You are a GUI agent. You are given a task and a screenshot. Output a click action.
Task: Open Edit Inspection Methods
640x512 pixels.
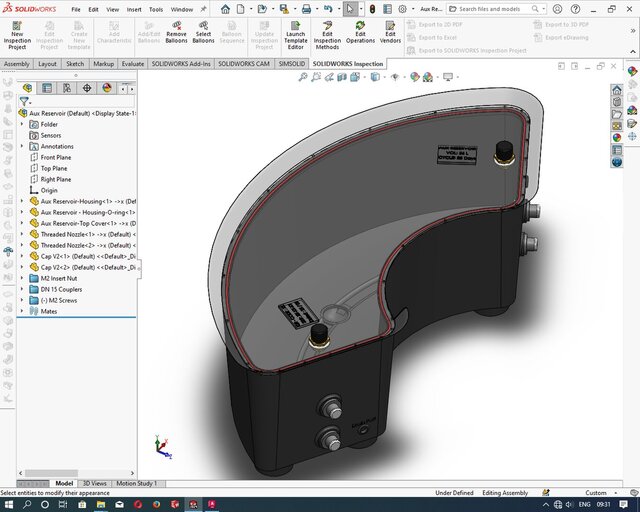click(327, 34)
